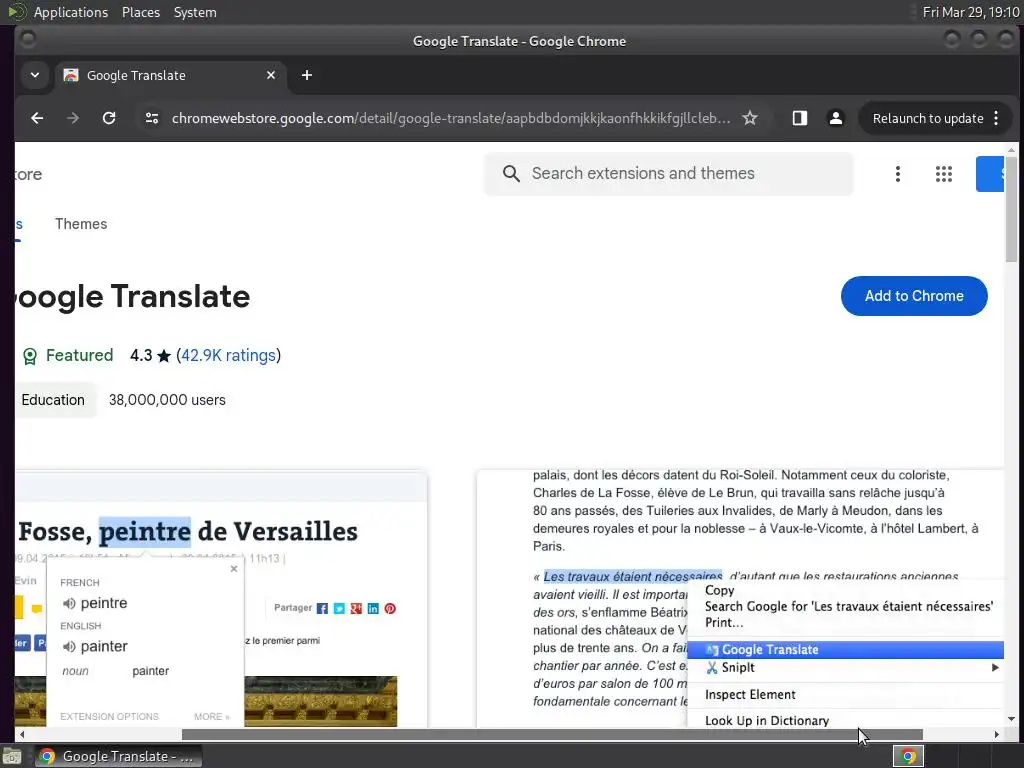Click the show desktop icon in taskbar
This screenshot has height=768, width=1024.
tap(11, 757)
